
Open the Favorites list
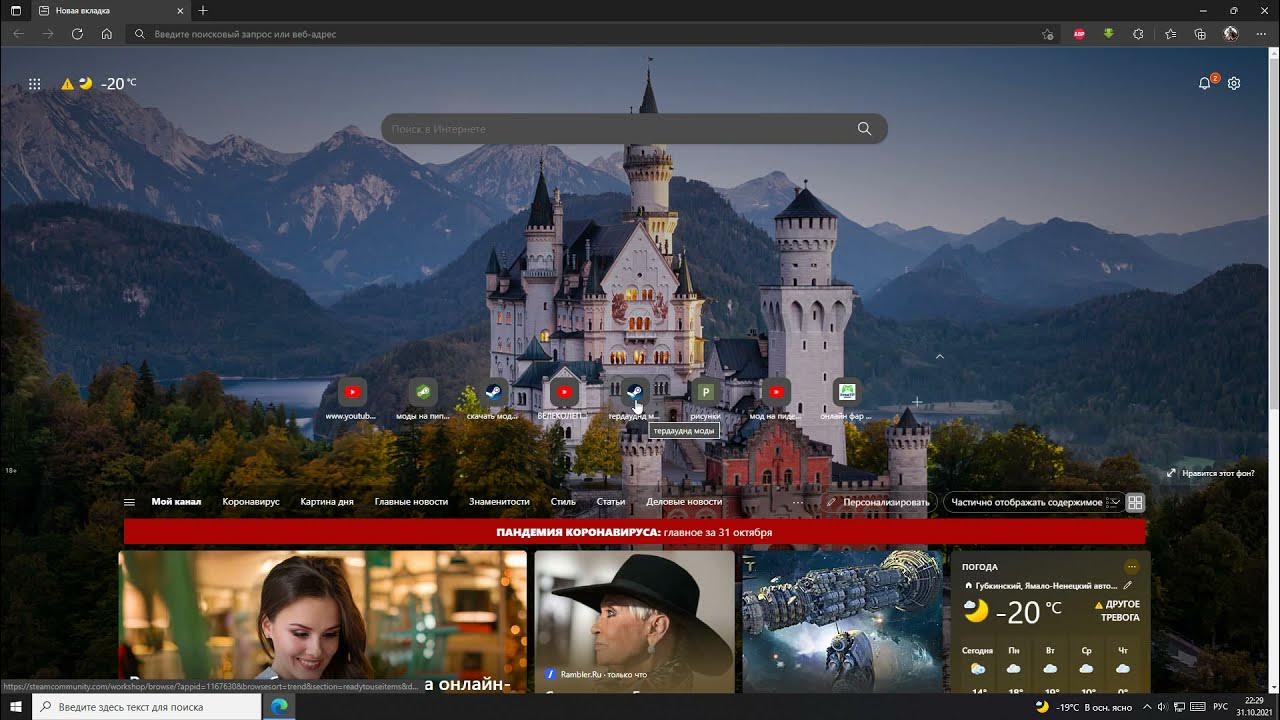coord(1171,34)
